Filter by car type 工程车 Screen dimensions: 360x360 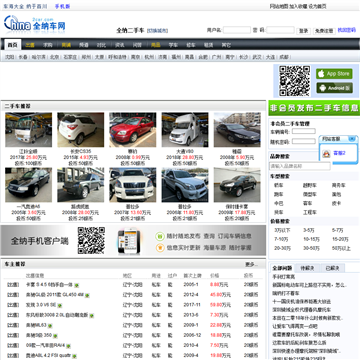310,212
